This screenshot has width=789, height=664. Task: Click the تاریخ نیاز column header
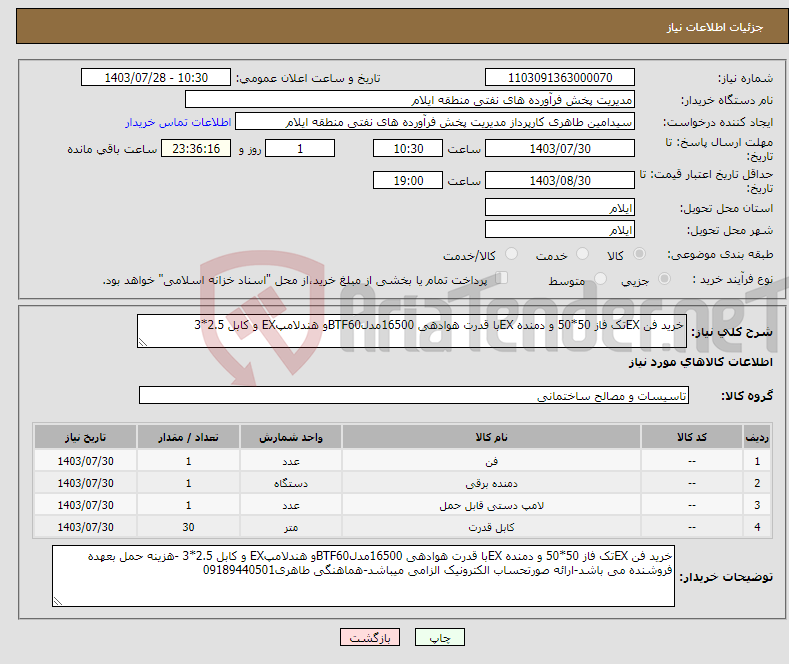click(86, 437)
